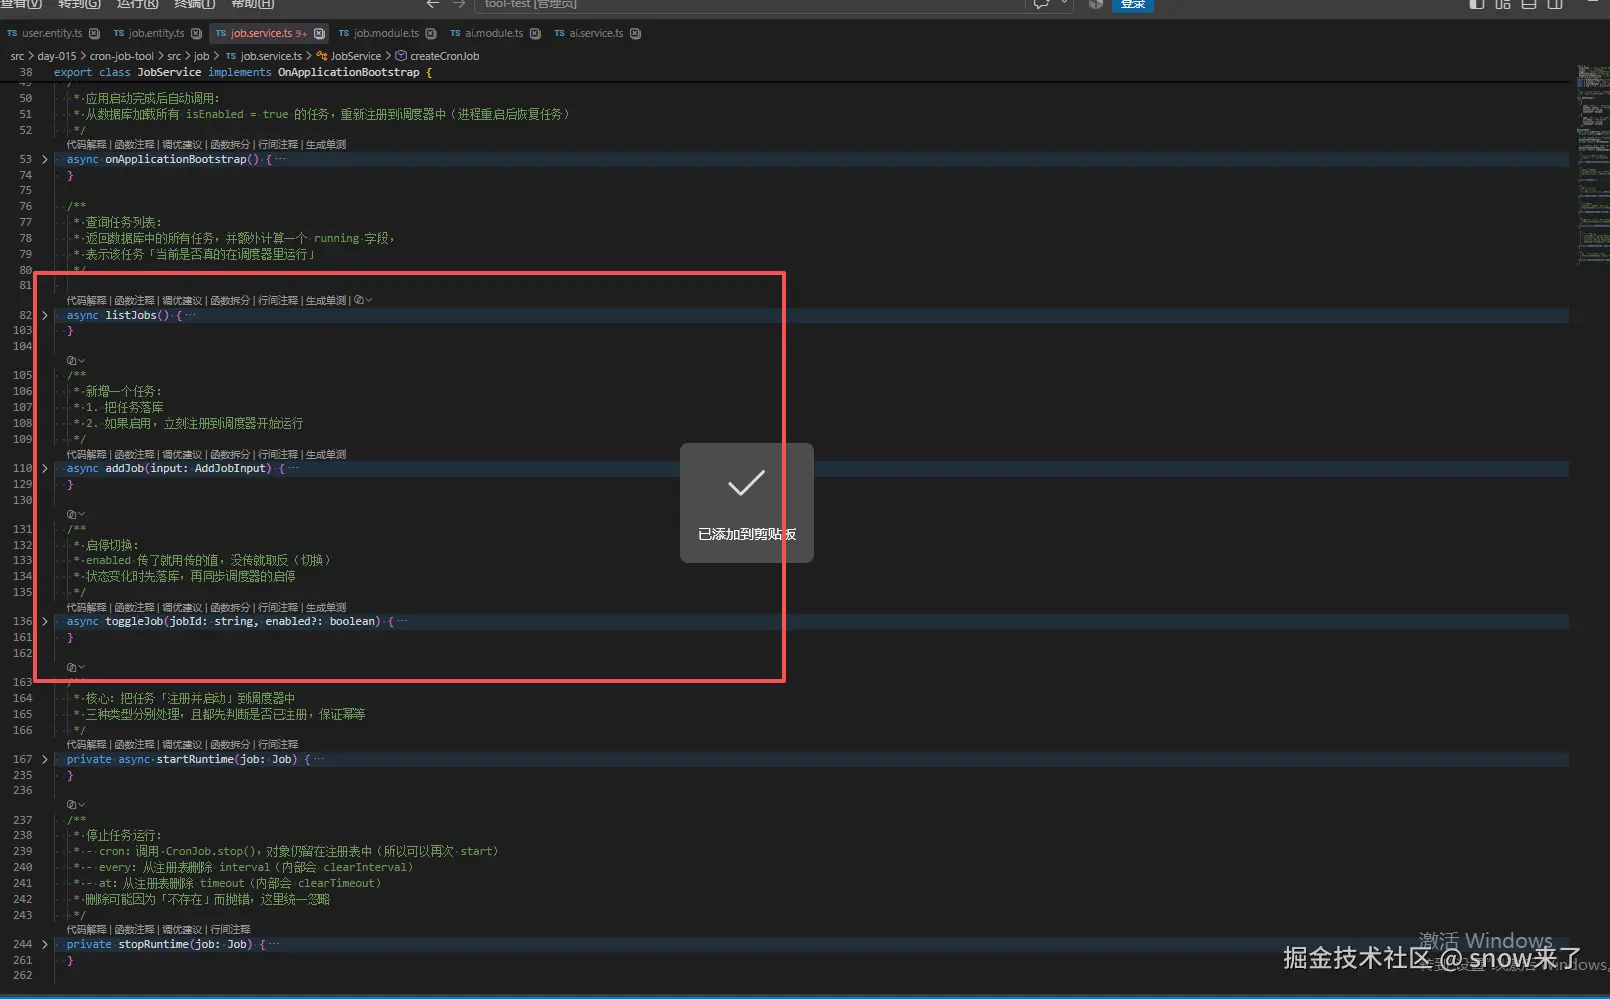
Task: Switch to user.entity.ts tab
Action: click(x=52, y=33)
